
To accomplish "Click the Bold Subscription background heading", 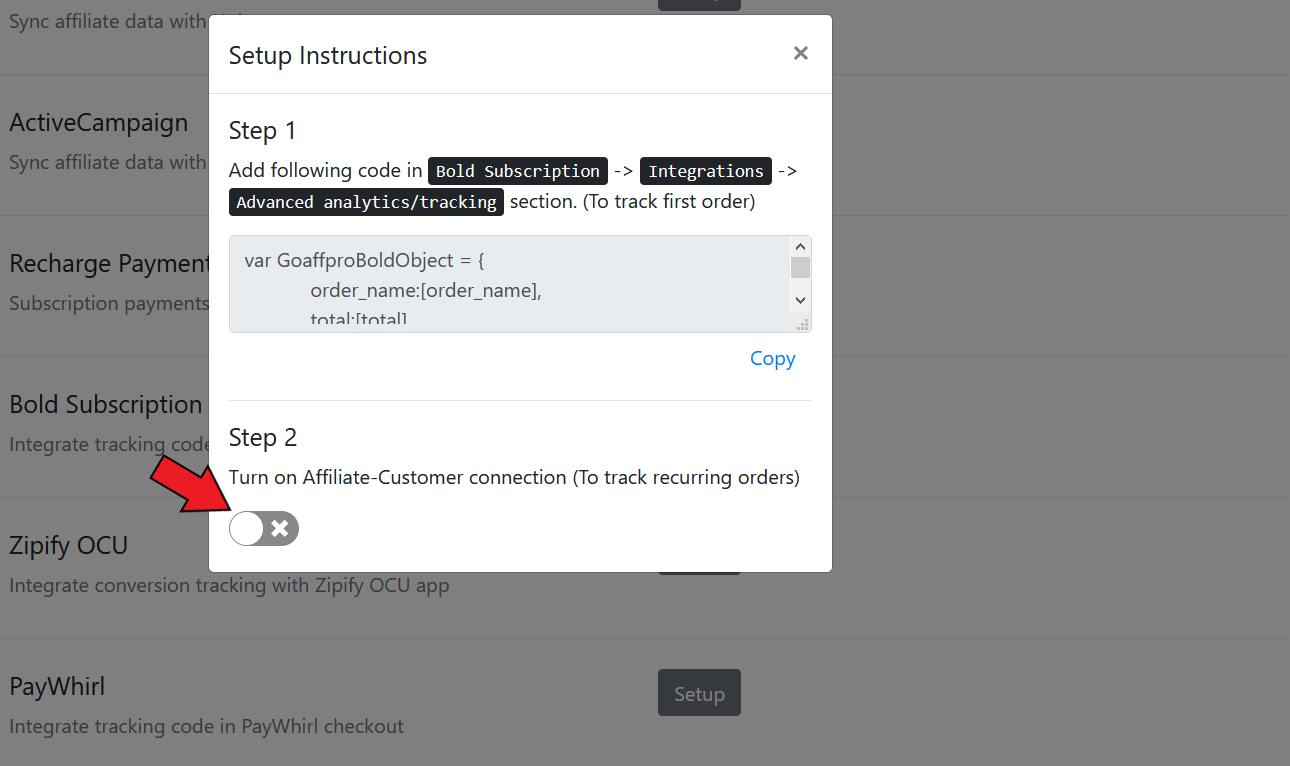I will click(106, 405).
